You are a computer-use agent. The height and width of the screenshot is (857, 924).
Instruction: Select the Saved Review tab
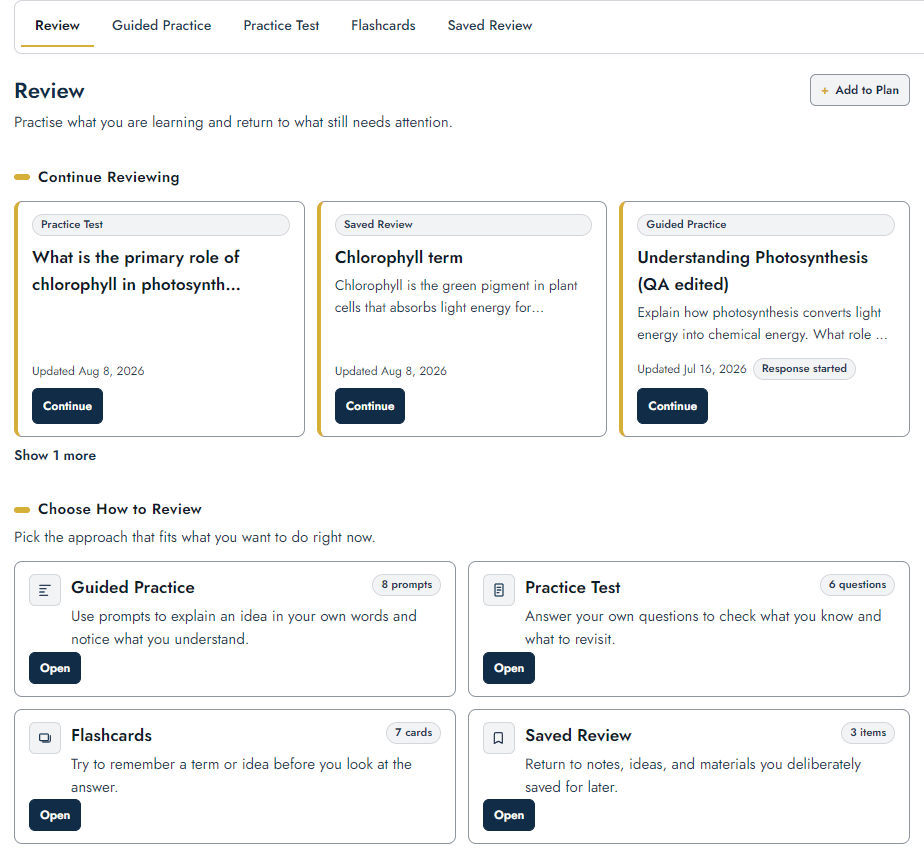click(x=490, y=26)
